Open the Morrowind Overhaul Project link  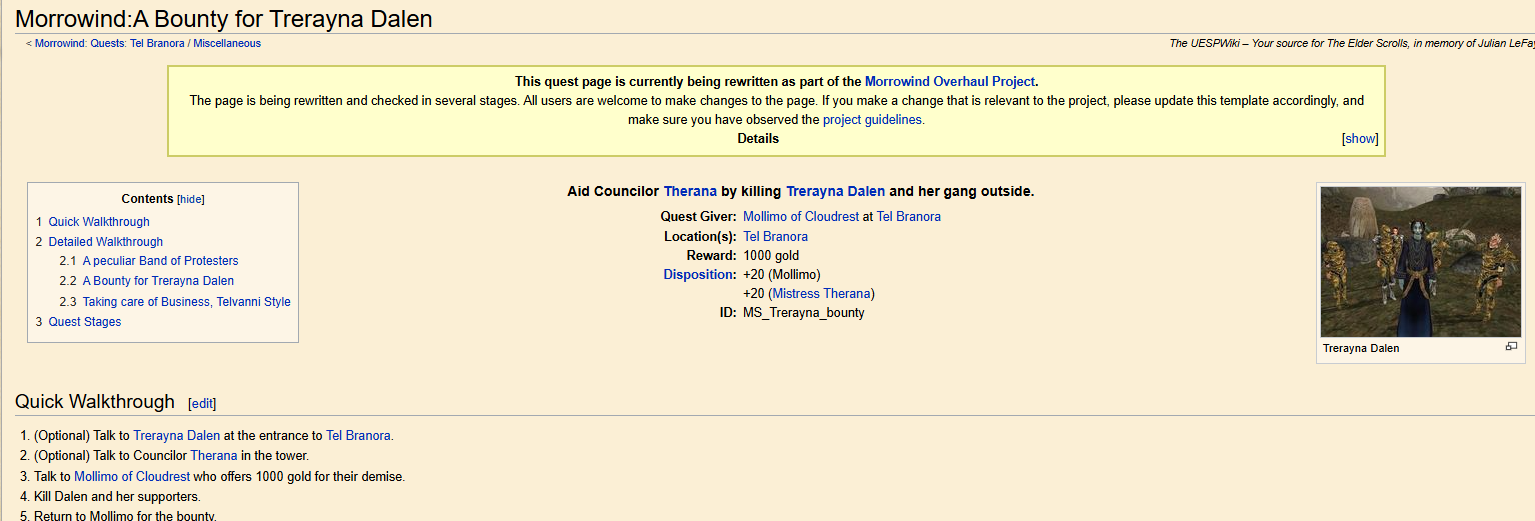(x=950, y=82)
